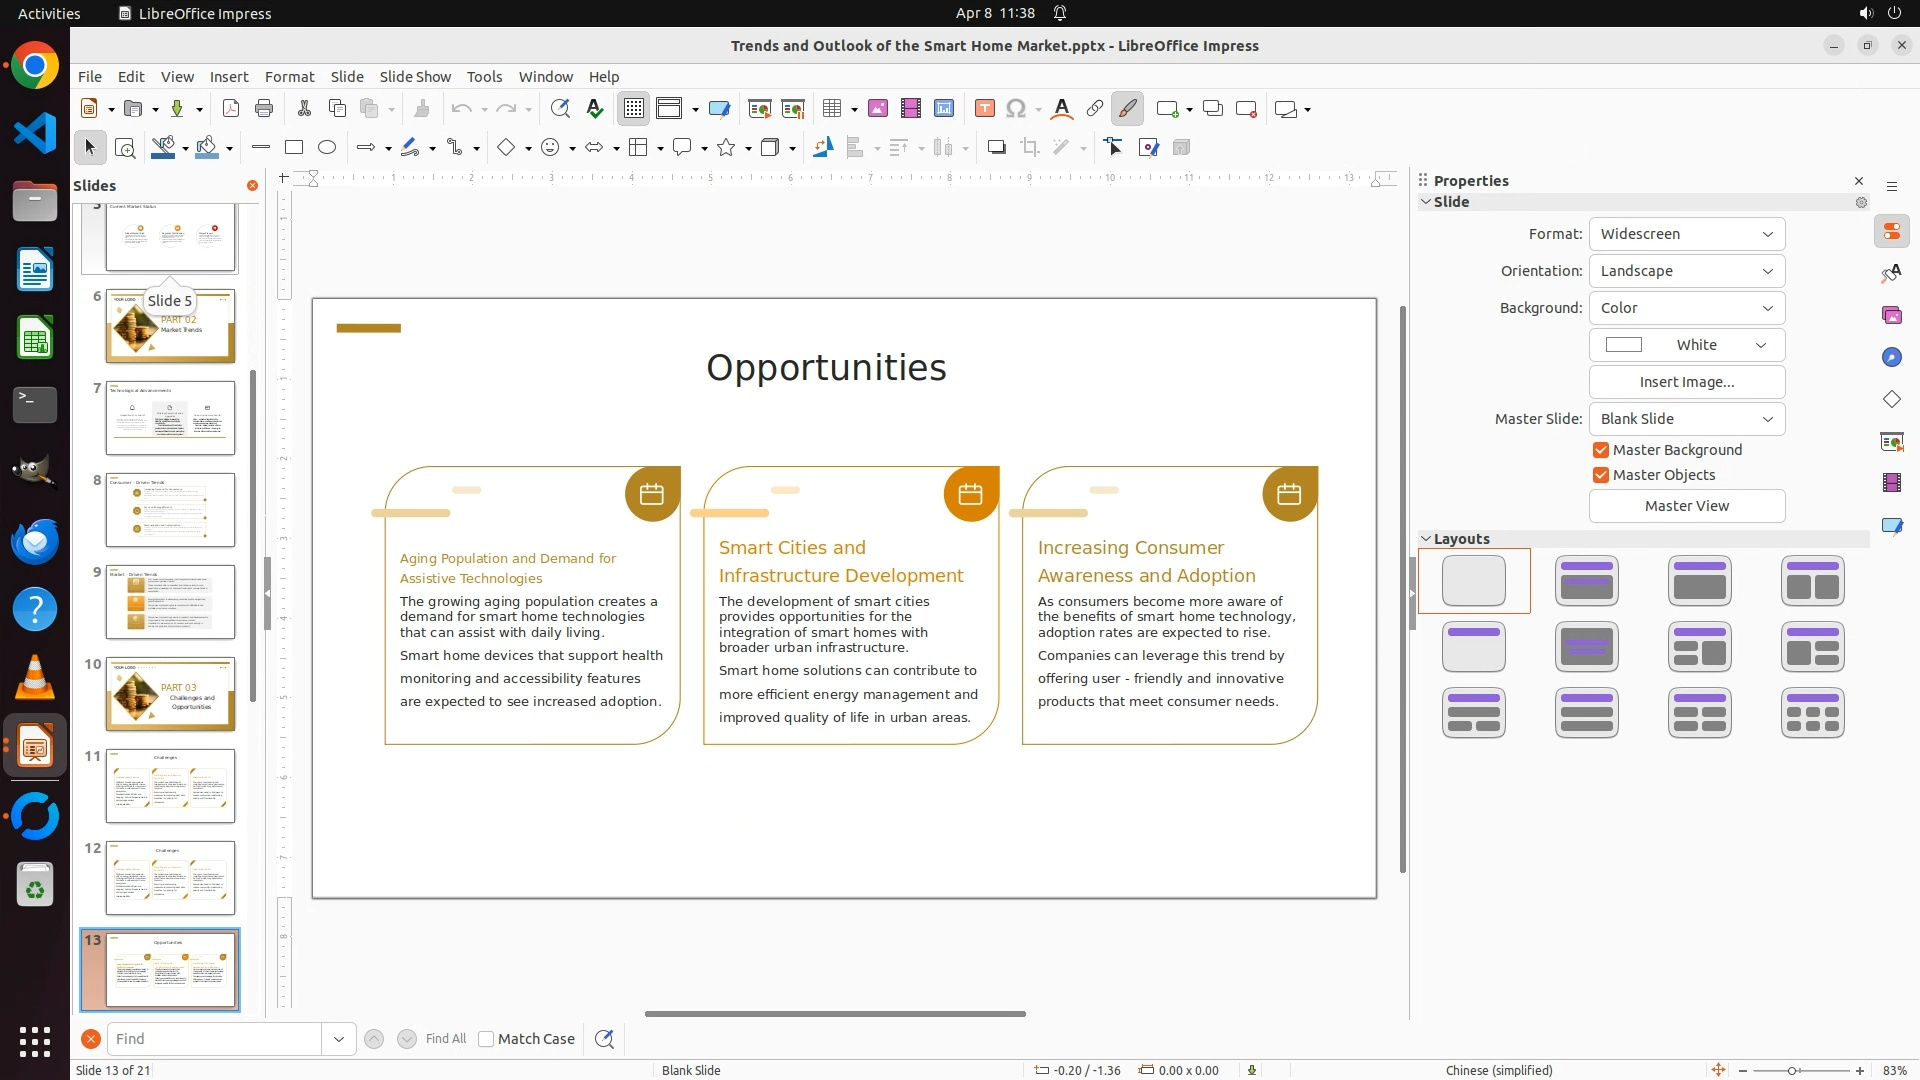Image resolution: width=1920 pixels, height=1080 pixels.
Task: Select the slide 10 thumbnail
Action: [x=170, y=693]
